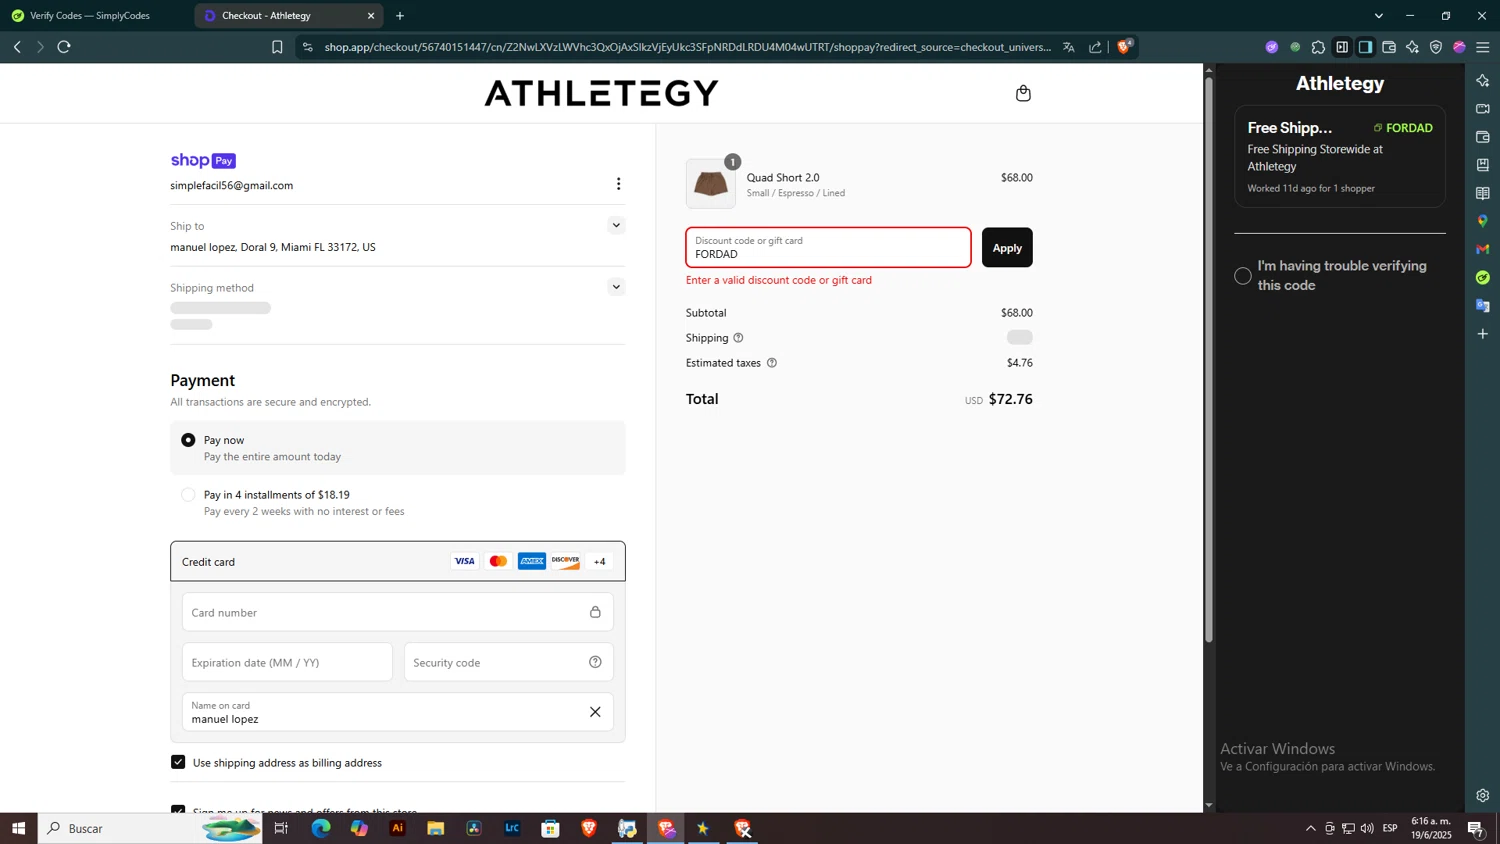Click the Brave Shields lion icon
This screenshot has width=1500, height=844.
click(1125, 46)
